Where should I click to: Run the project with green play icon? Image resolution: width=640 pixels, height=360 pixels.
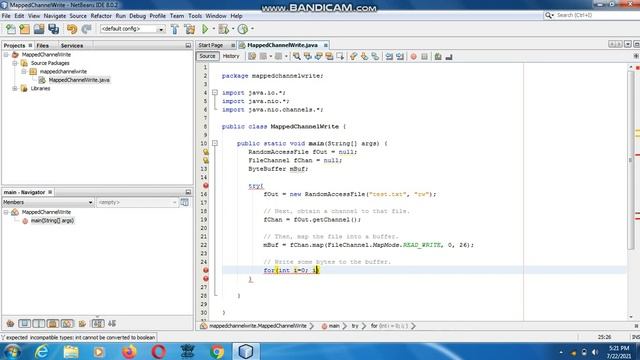(x=205, y=29)
